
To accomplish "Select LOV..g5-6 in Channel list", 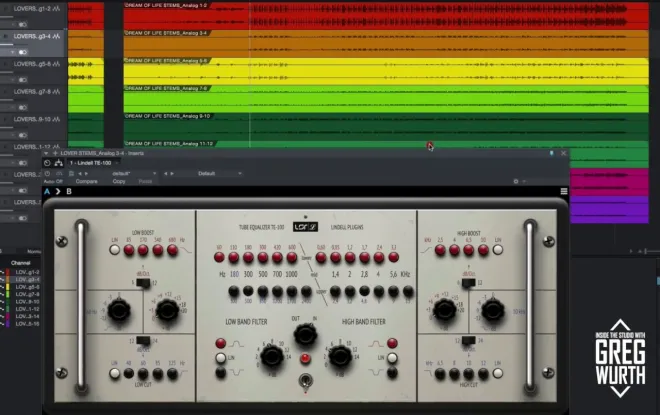I will [x=27, y=287].
